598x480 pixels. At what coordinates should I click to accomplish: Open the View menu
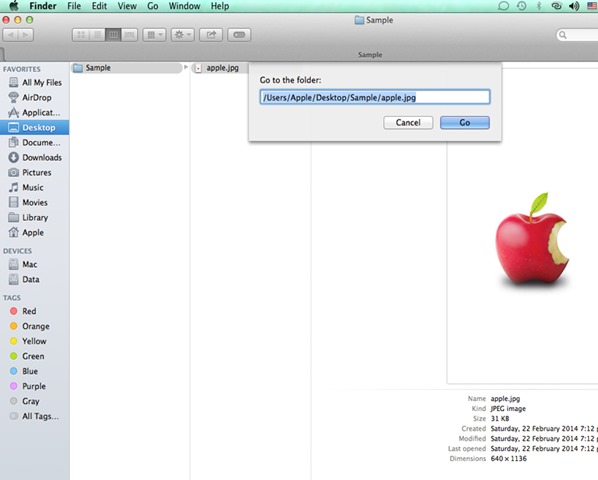pyautogui.click(x=127, y=6)
